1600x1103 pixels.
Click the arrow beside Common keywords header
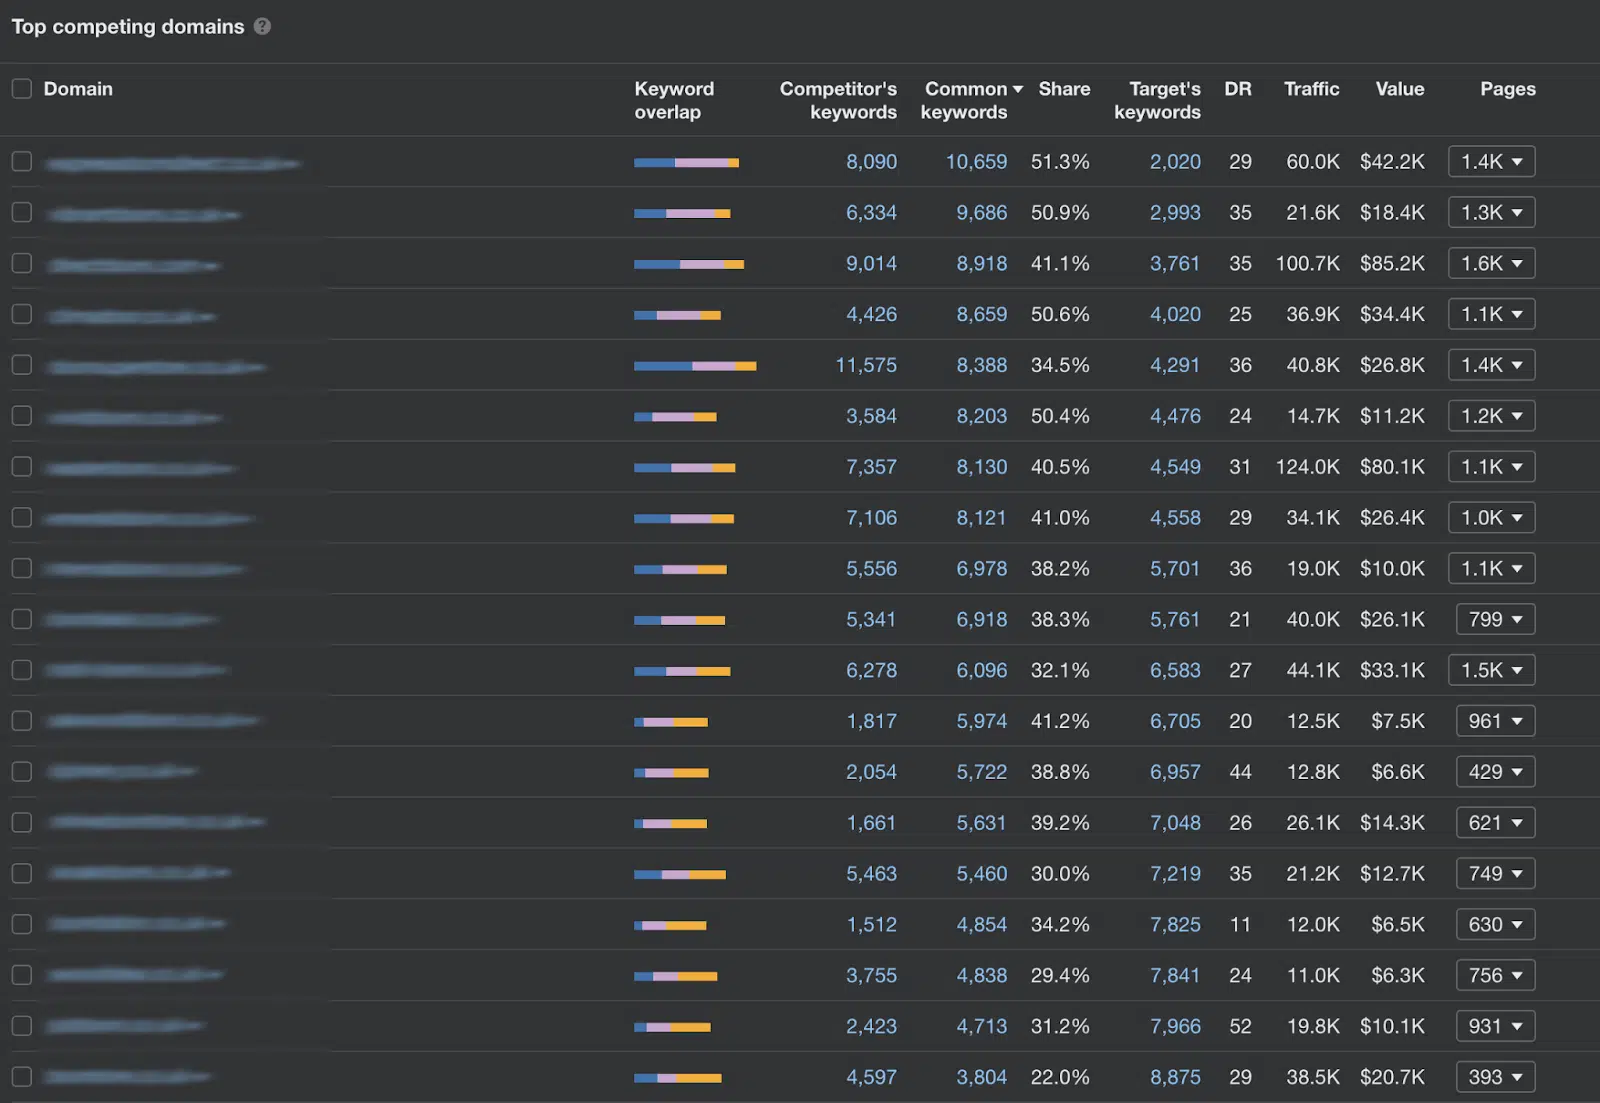pyautogui.click(x=1017, y=89)
